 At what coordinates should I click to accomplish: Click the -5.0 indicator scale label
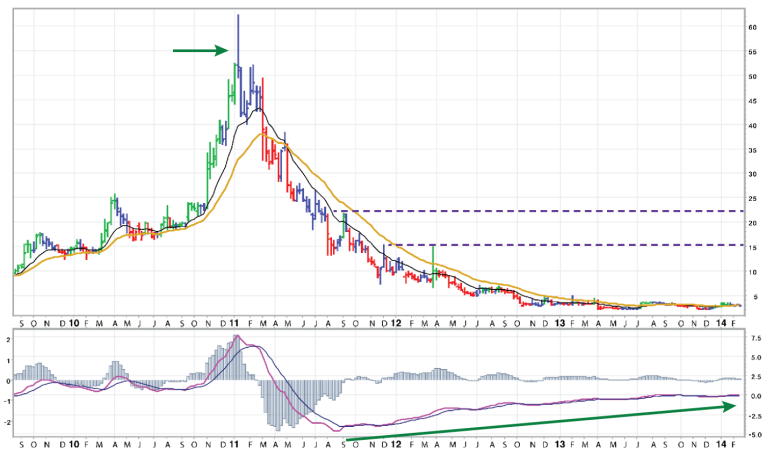755,435
